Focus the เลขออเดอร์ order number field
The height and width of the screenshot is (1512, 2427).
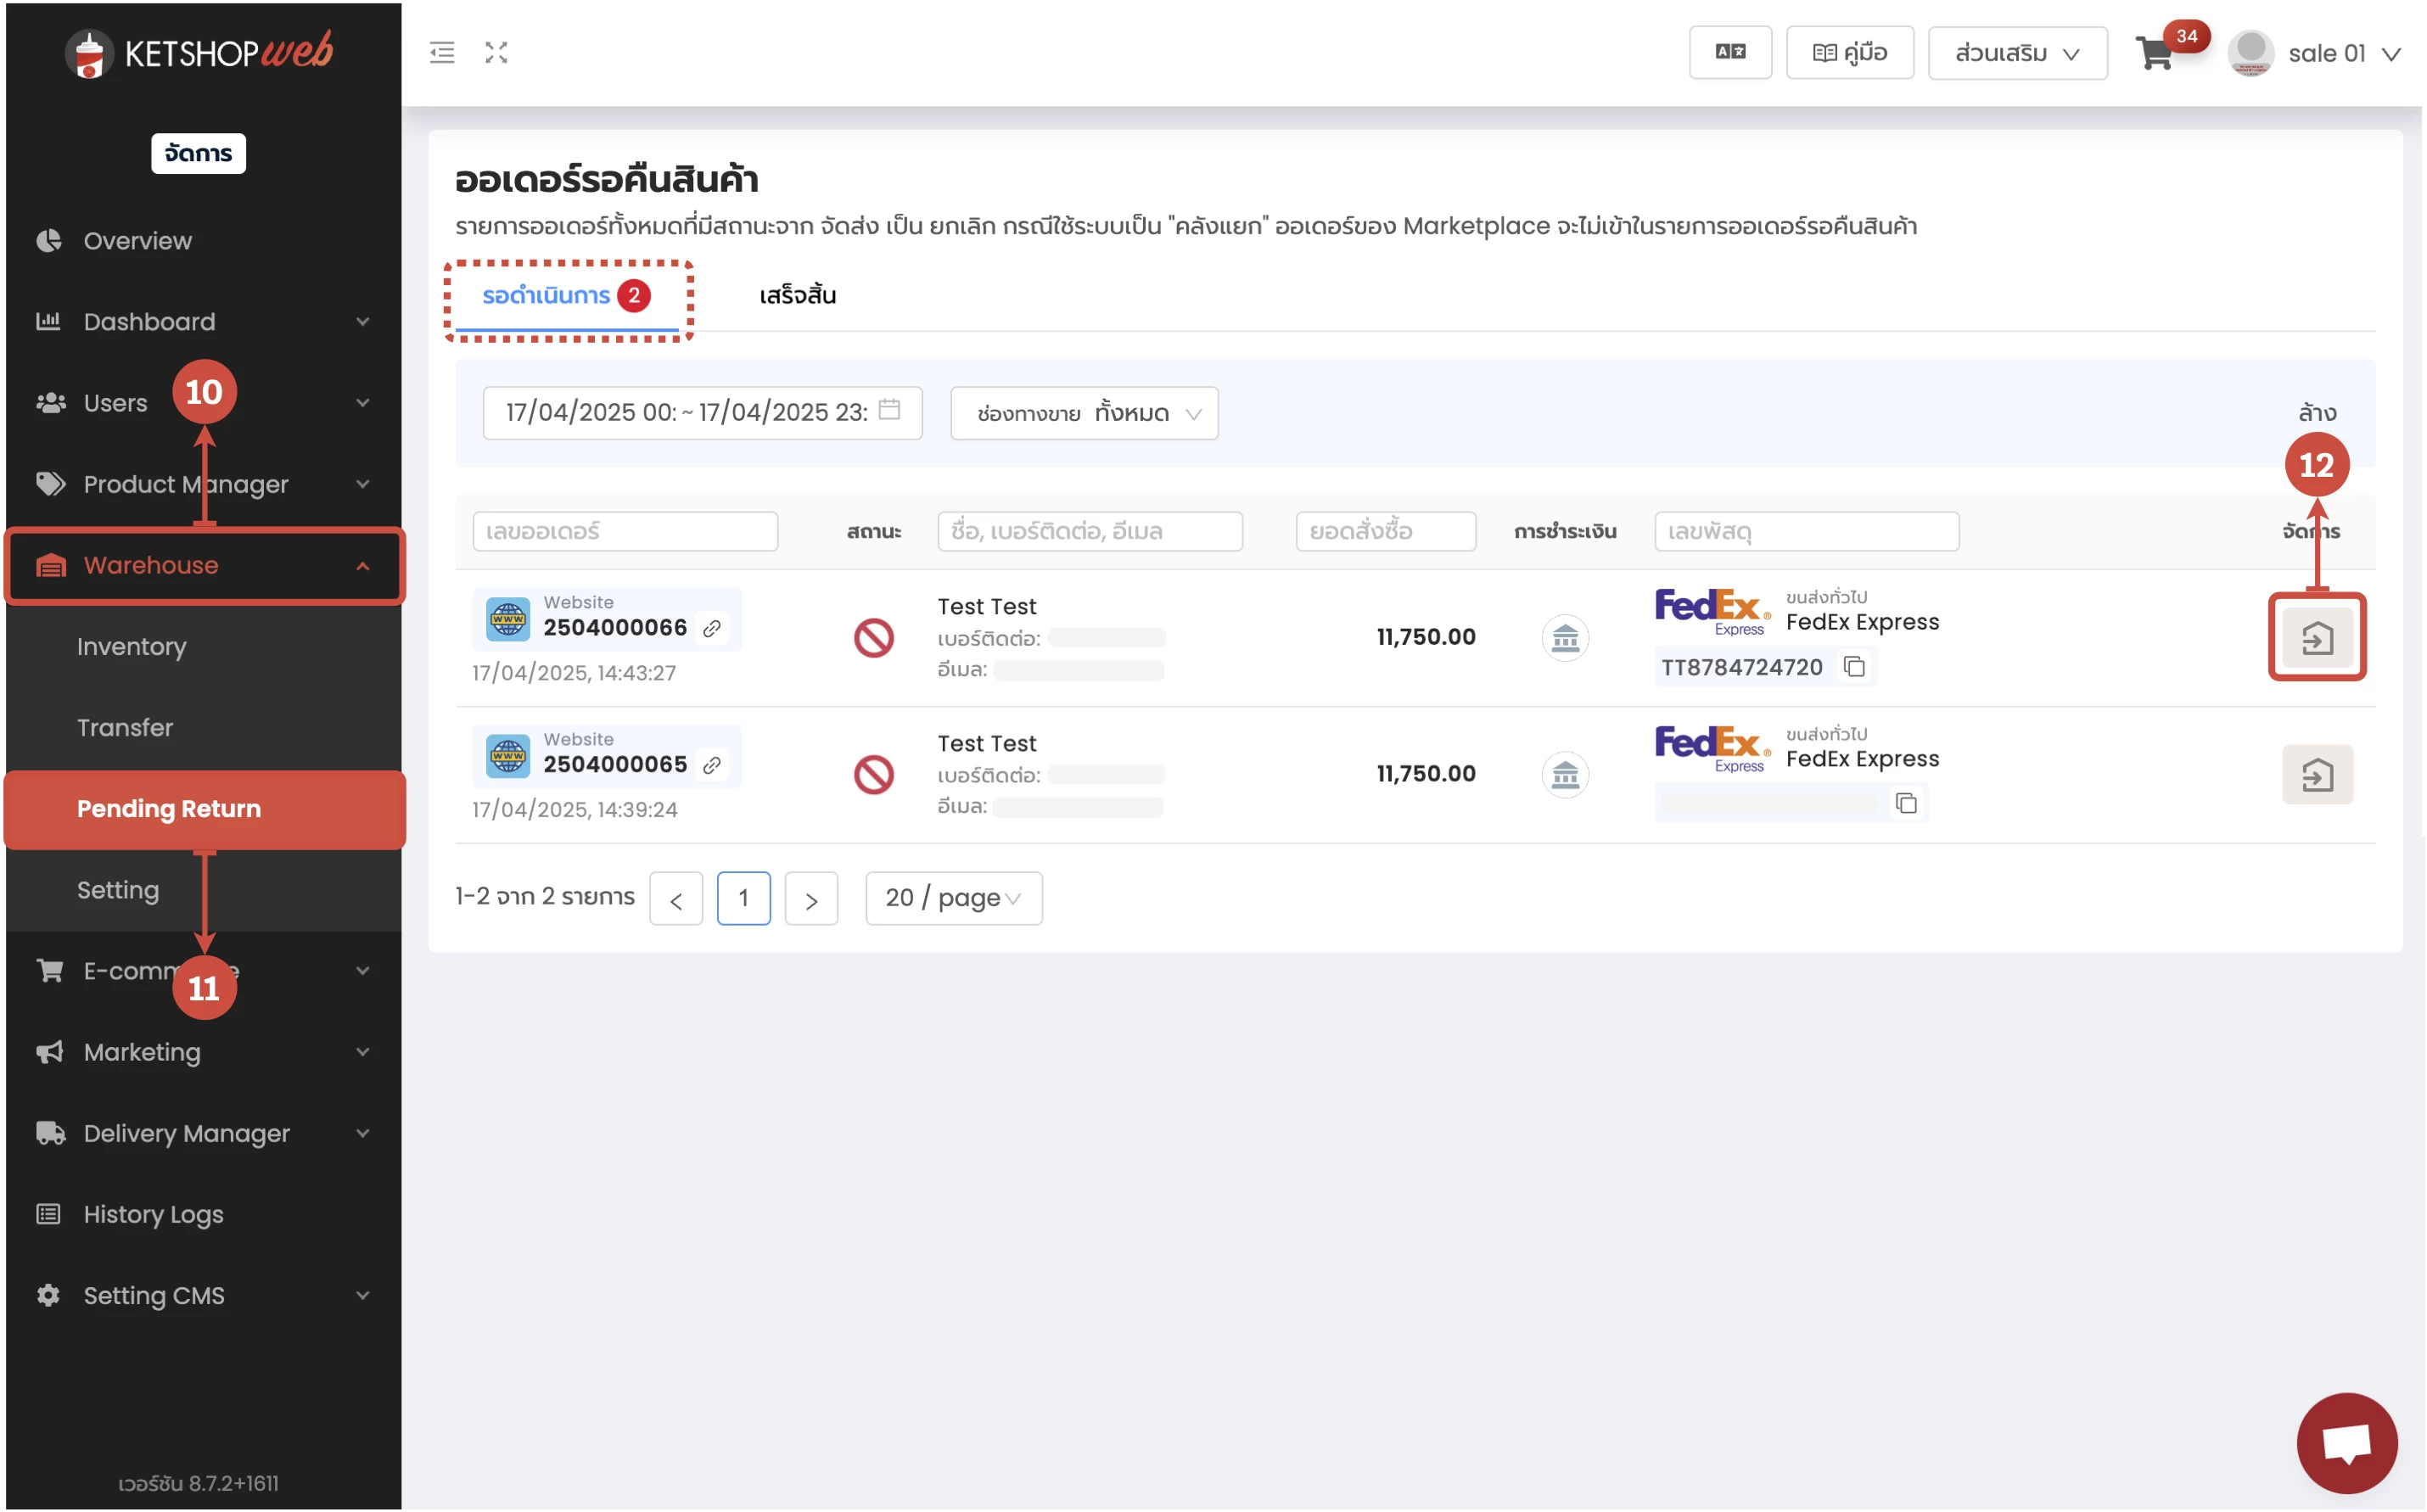pyautogui.click(x=625, y=531)
